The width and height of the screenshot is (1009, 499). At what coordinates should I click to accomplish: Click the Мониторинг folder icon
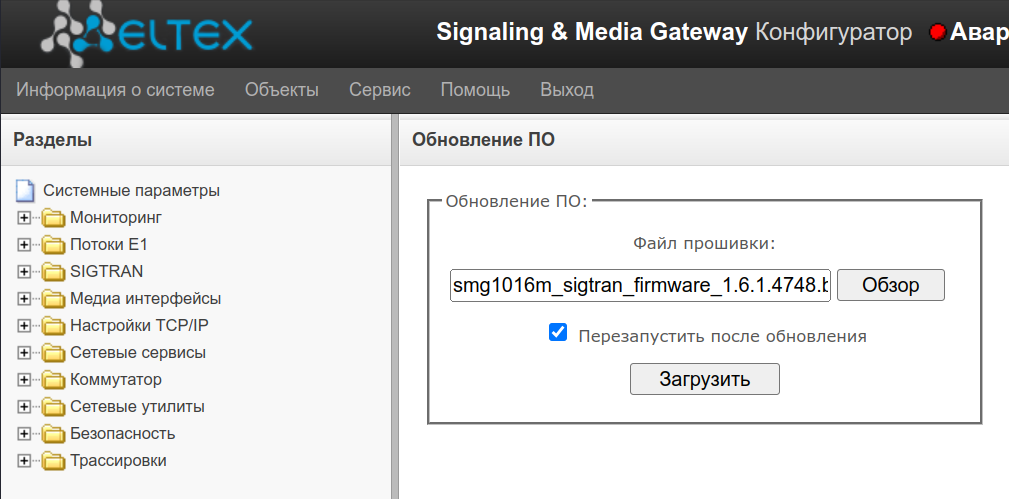click(x=54, y=218)
